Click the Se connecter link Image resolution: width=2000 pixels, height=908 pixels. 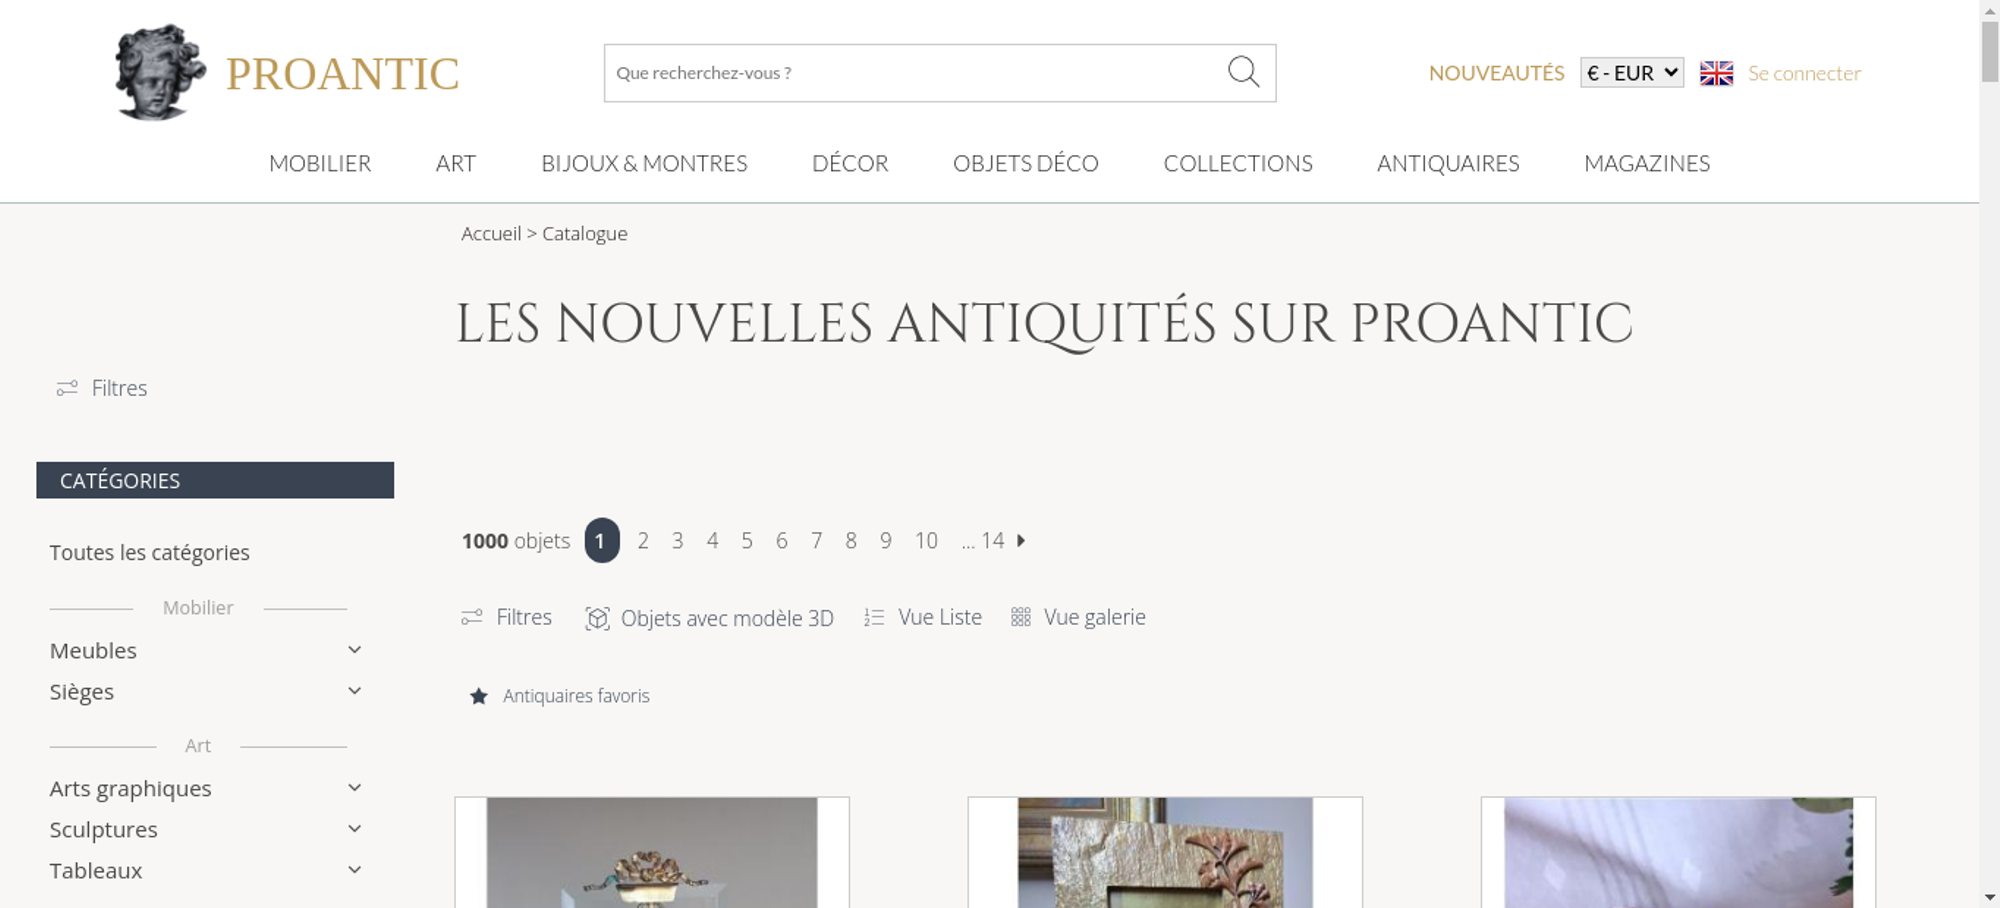click(x=1804, y=73)
